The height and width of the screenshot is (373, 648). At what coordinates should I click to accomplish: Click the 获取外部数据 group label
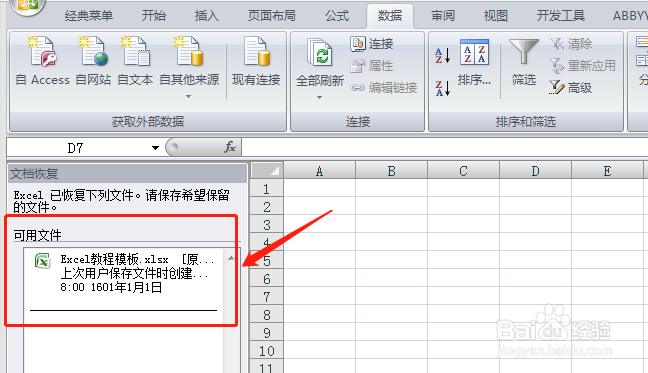point(148,122)
